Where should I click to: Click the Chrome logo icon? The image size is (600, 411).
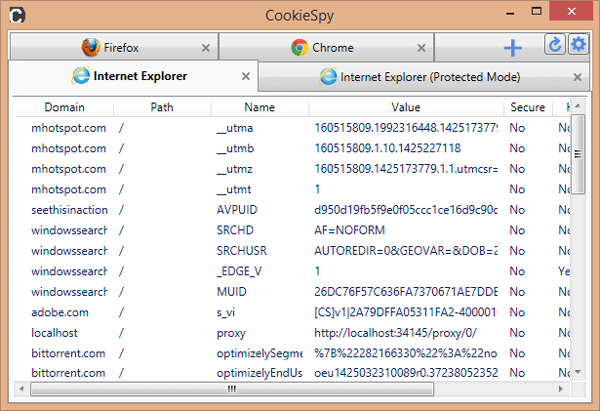coord(299,47)
